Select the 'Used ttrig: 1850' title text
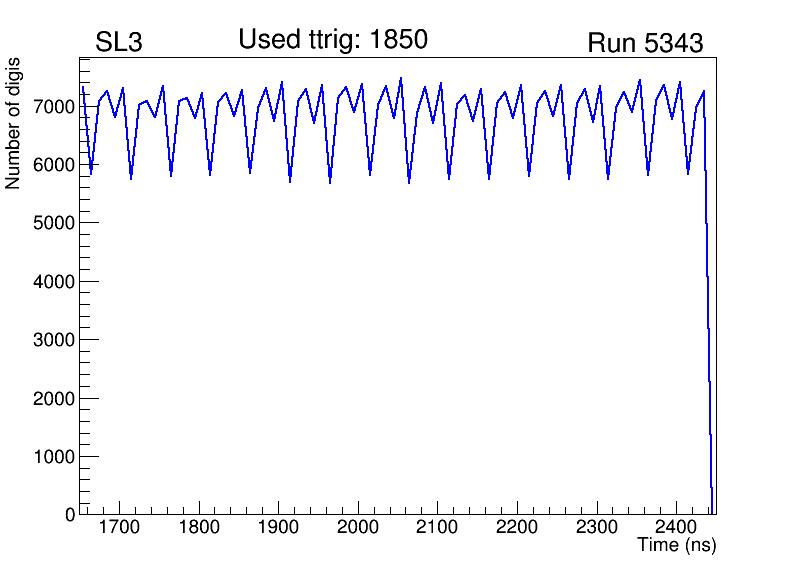Screen dimensions: 796x572 (x=333, y=40)
